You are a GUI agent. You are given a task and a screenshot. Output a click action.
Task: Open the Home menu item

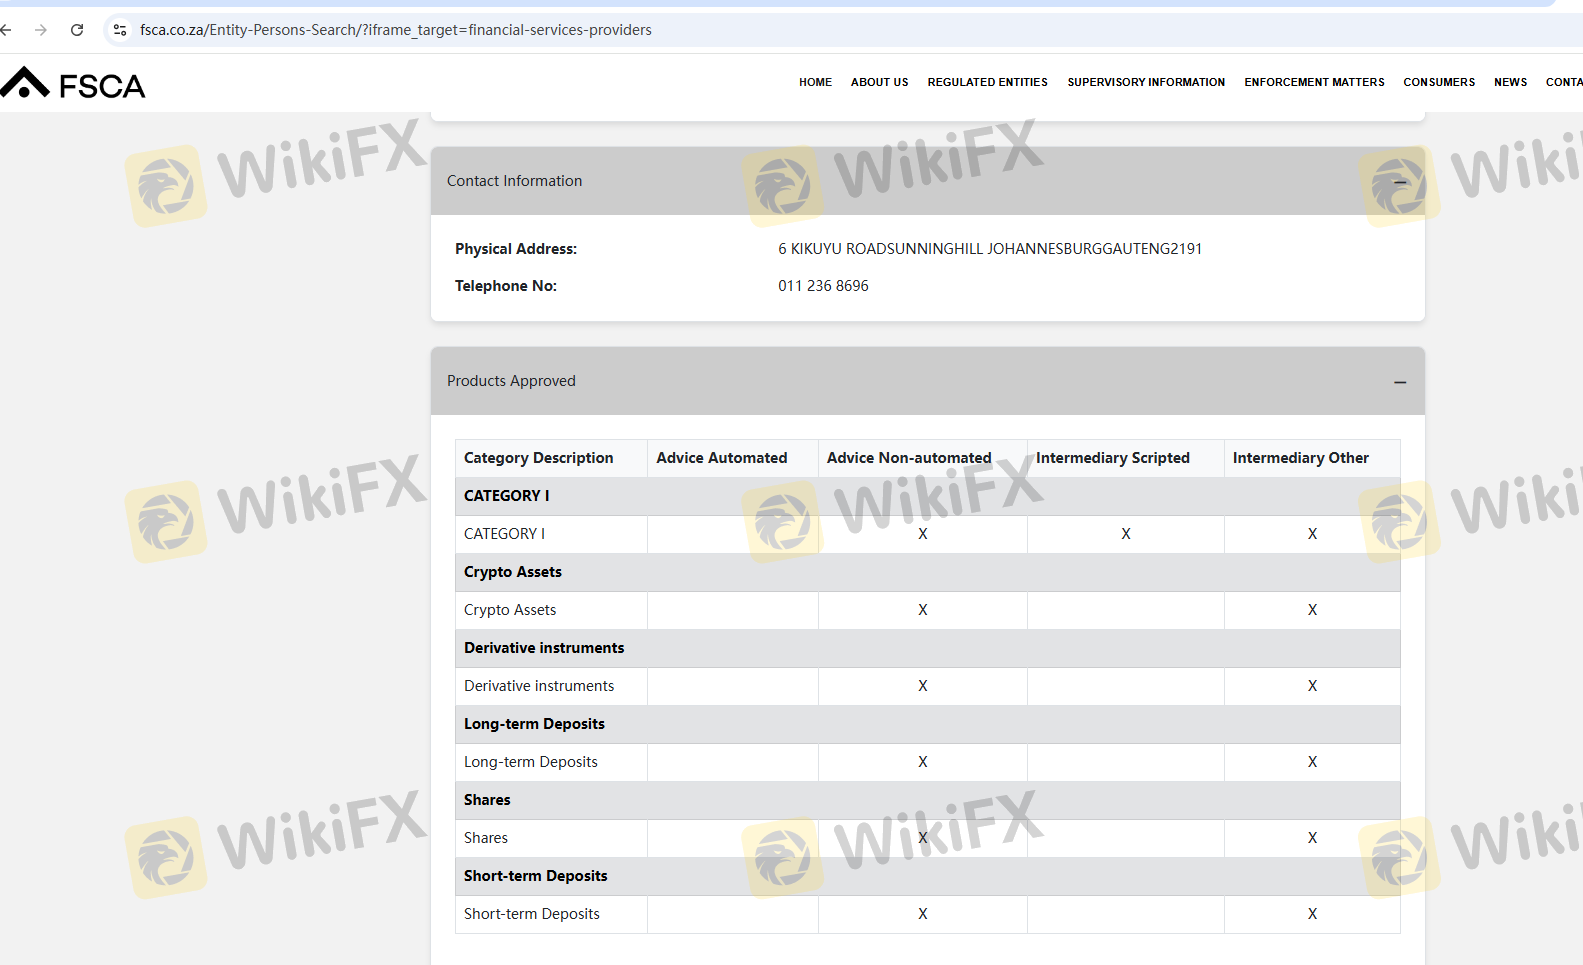point(815,82)
